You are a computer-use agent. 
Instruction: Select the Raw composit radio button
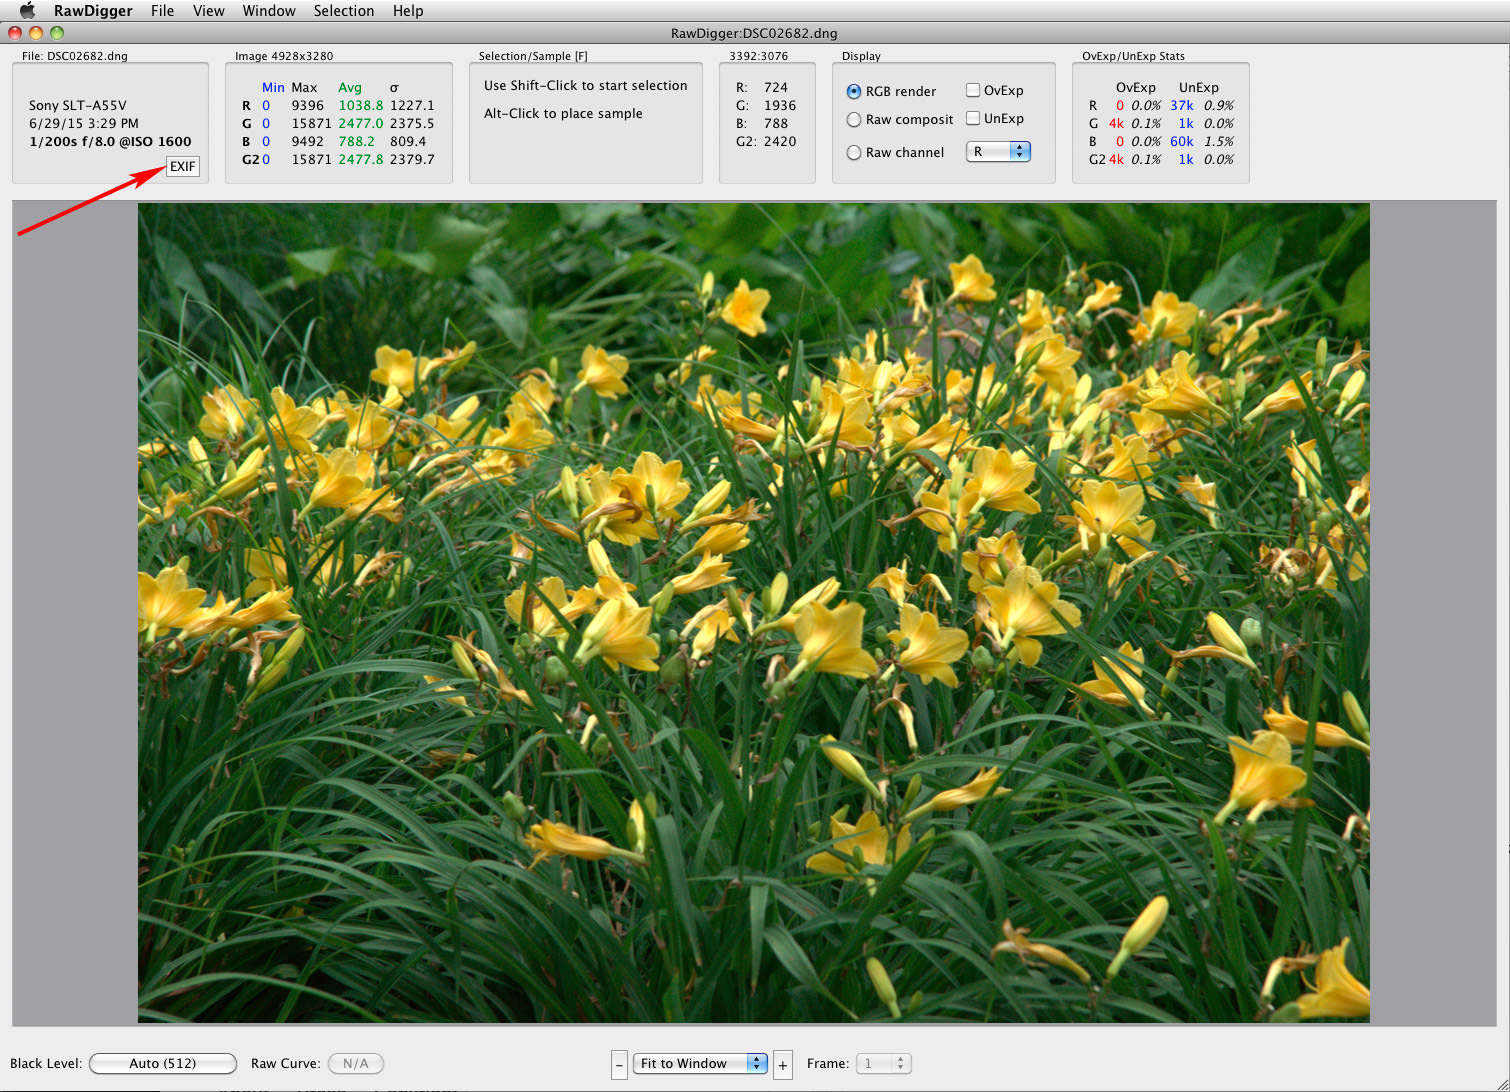coord(854,119)
